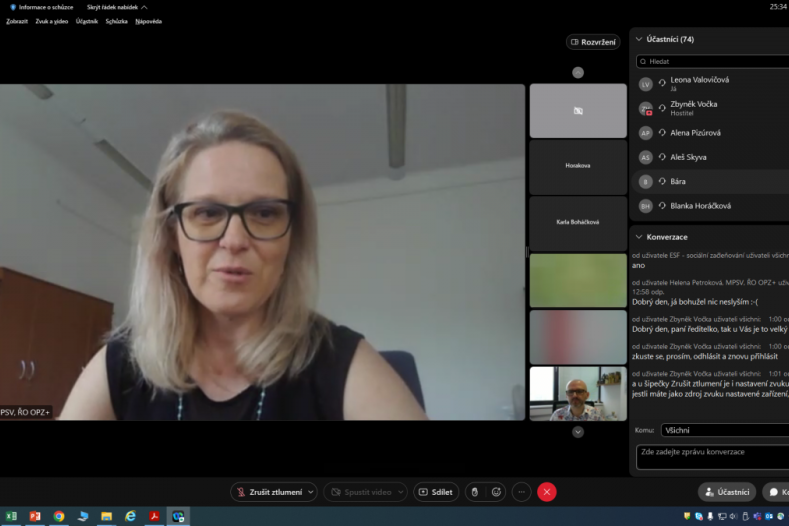Open PowerPoint from the taskbar
This screenshot has width=789, height=526.
(x=35, y=516)
